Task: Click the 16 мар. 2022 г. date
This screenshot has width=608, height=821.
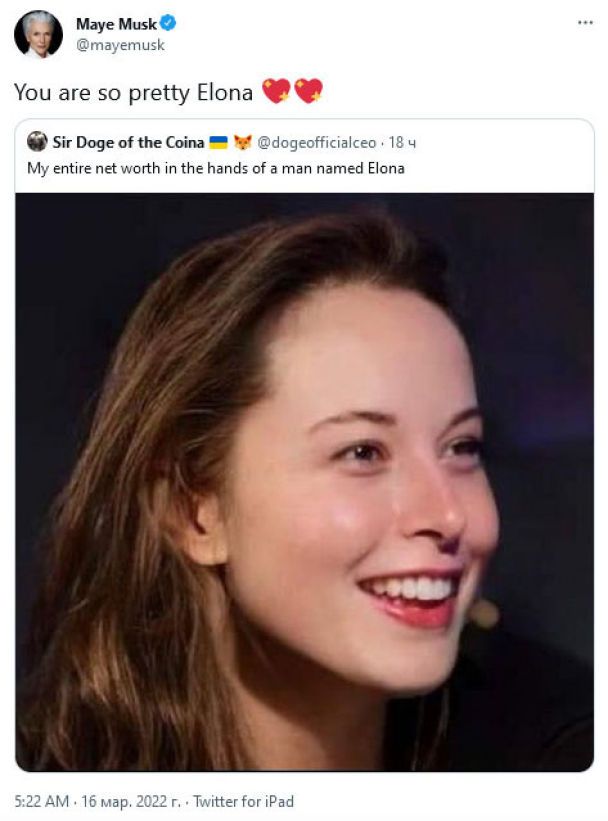Action: 126,800
